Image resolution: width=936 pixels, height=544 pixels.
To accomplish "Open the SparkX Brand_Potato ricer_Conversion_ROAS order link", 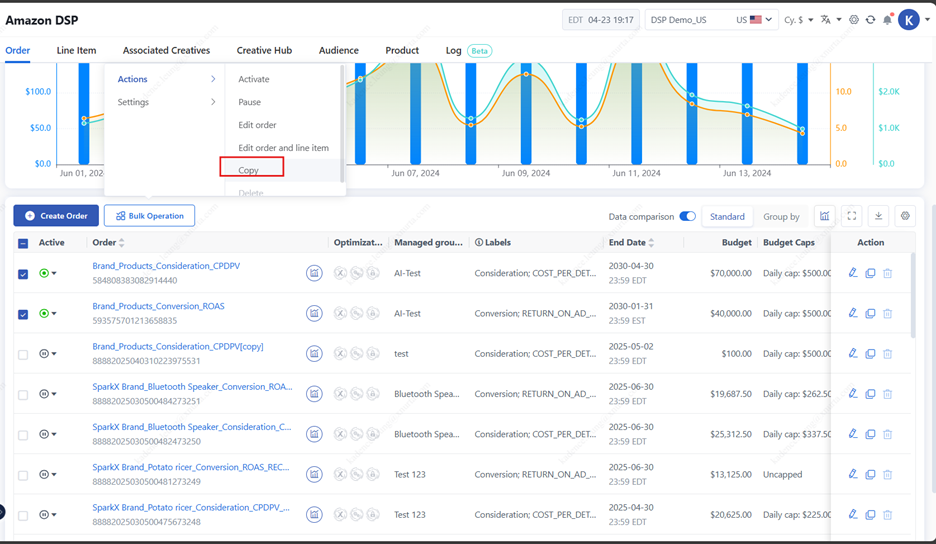I will (191, 467).
